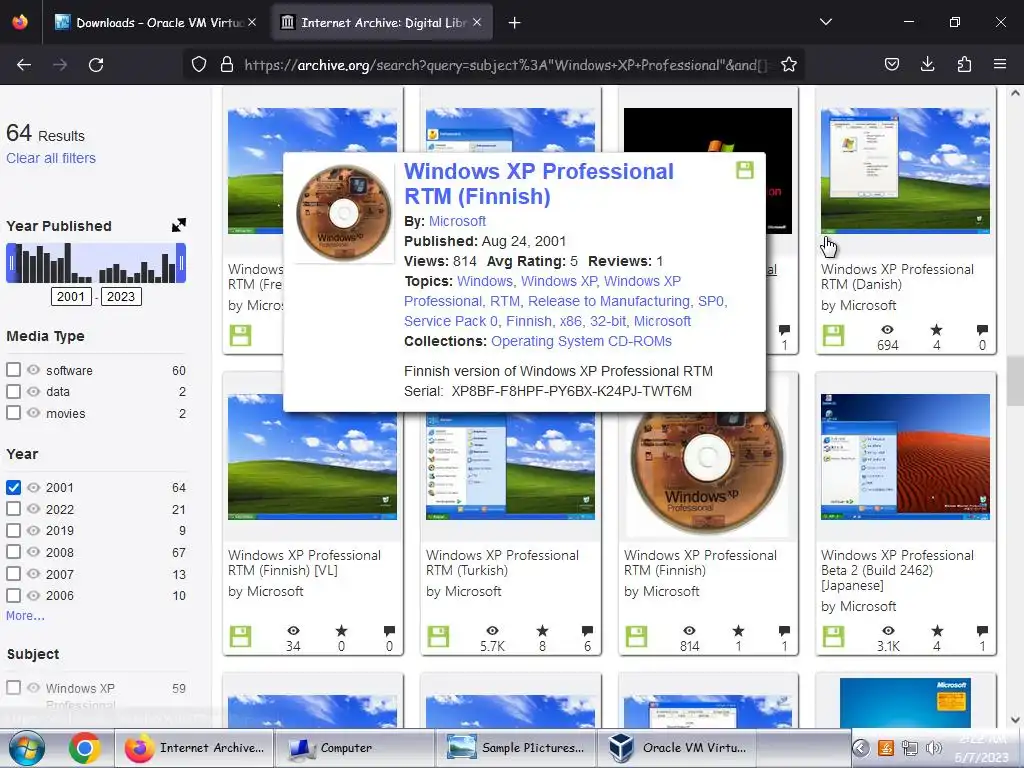Open the extensions puzzle icon
This screenshot has width=1024, height=768.
point(964,64)
